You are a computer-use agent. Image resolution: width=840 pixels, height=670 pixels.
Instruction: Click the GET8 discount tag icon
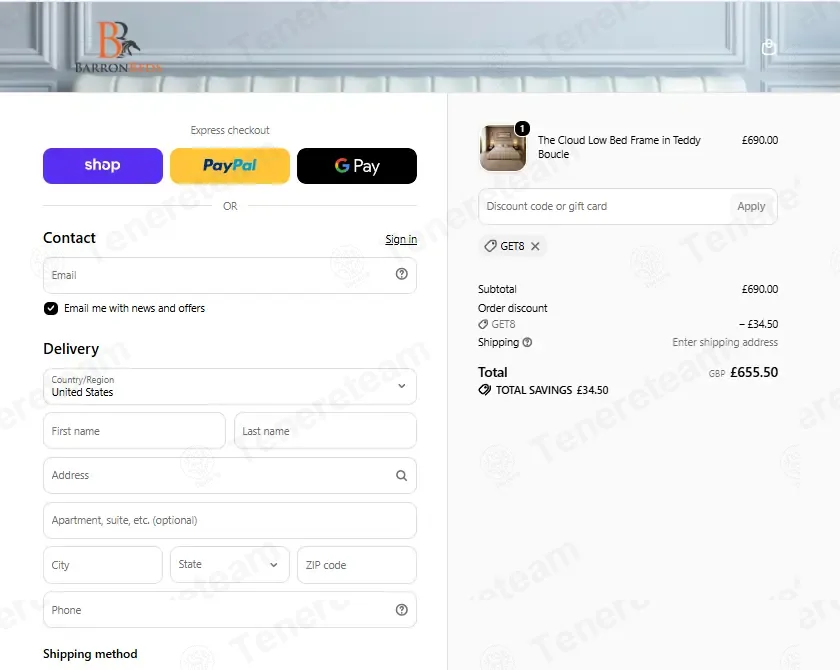coord(490,246)
